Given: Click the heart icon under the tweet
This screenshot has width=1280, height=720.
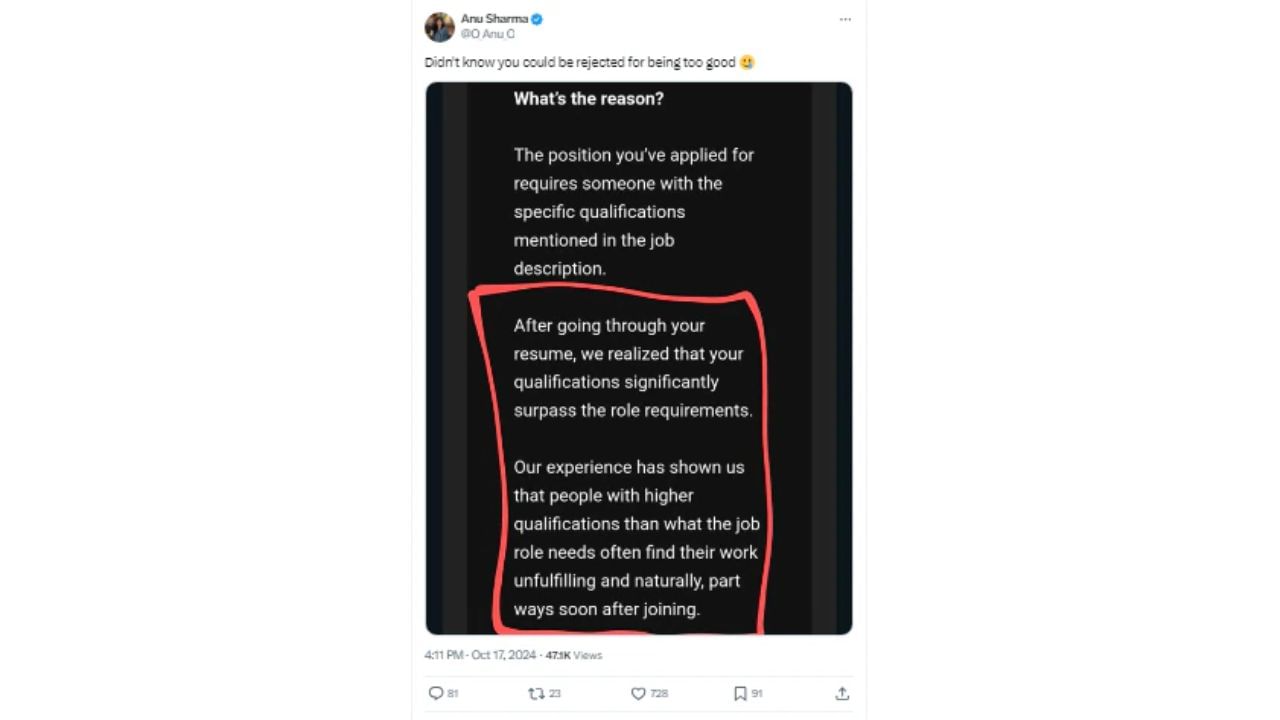Looking at the screenshot, I should (638, 693).
